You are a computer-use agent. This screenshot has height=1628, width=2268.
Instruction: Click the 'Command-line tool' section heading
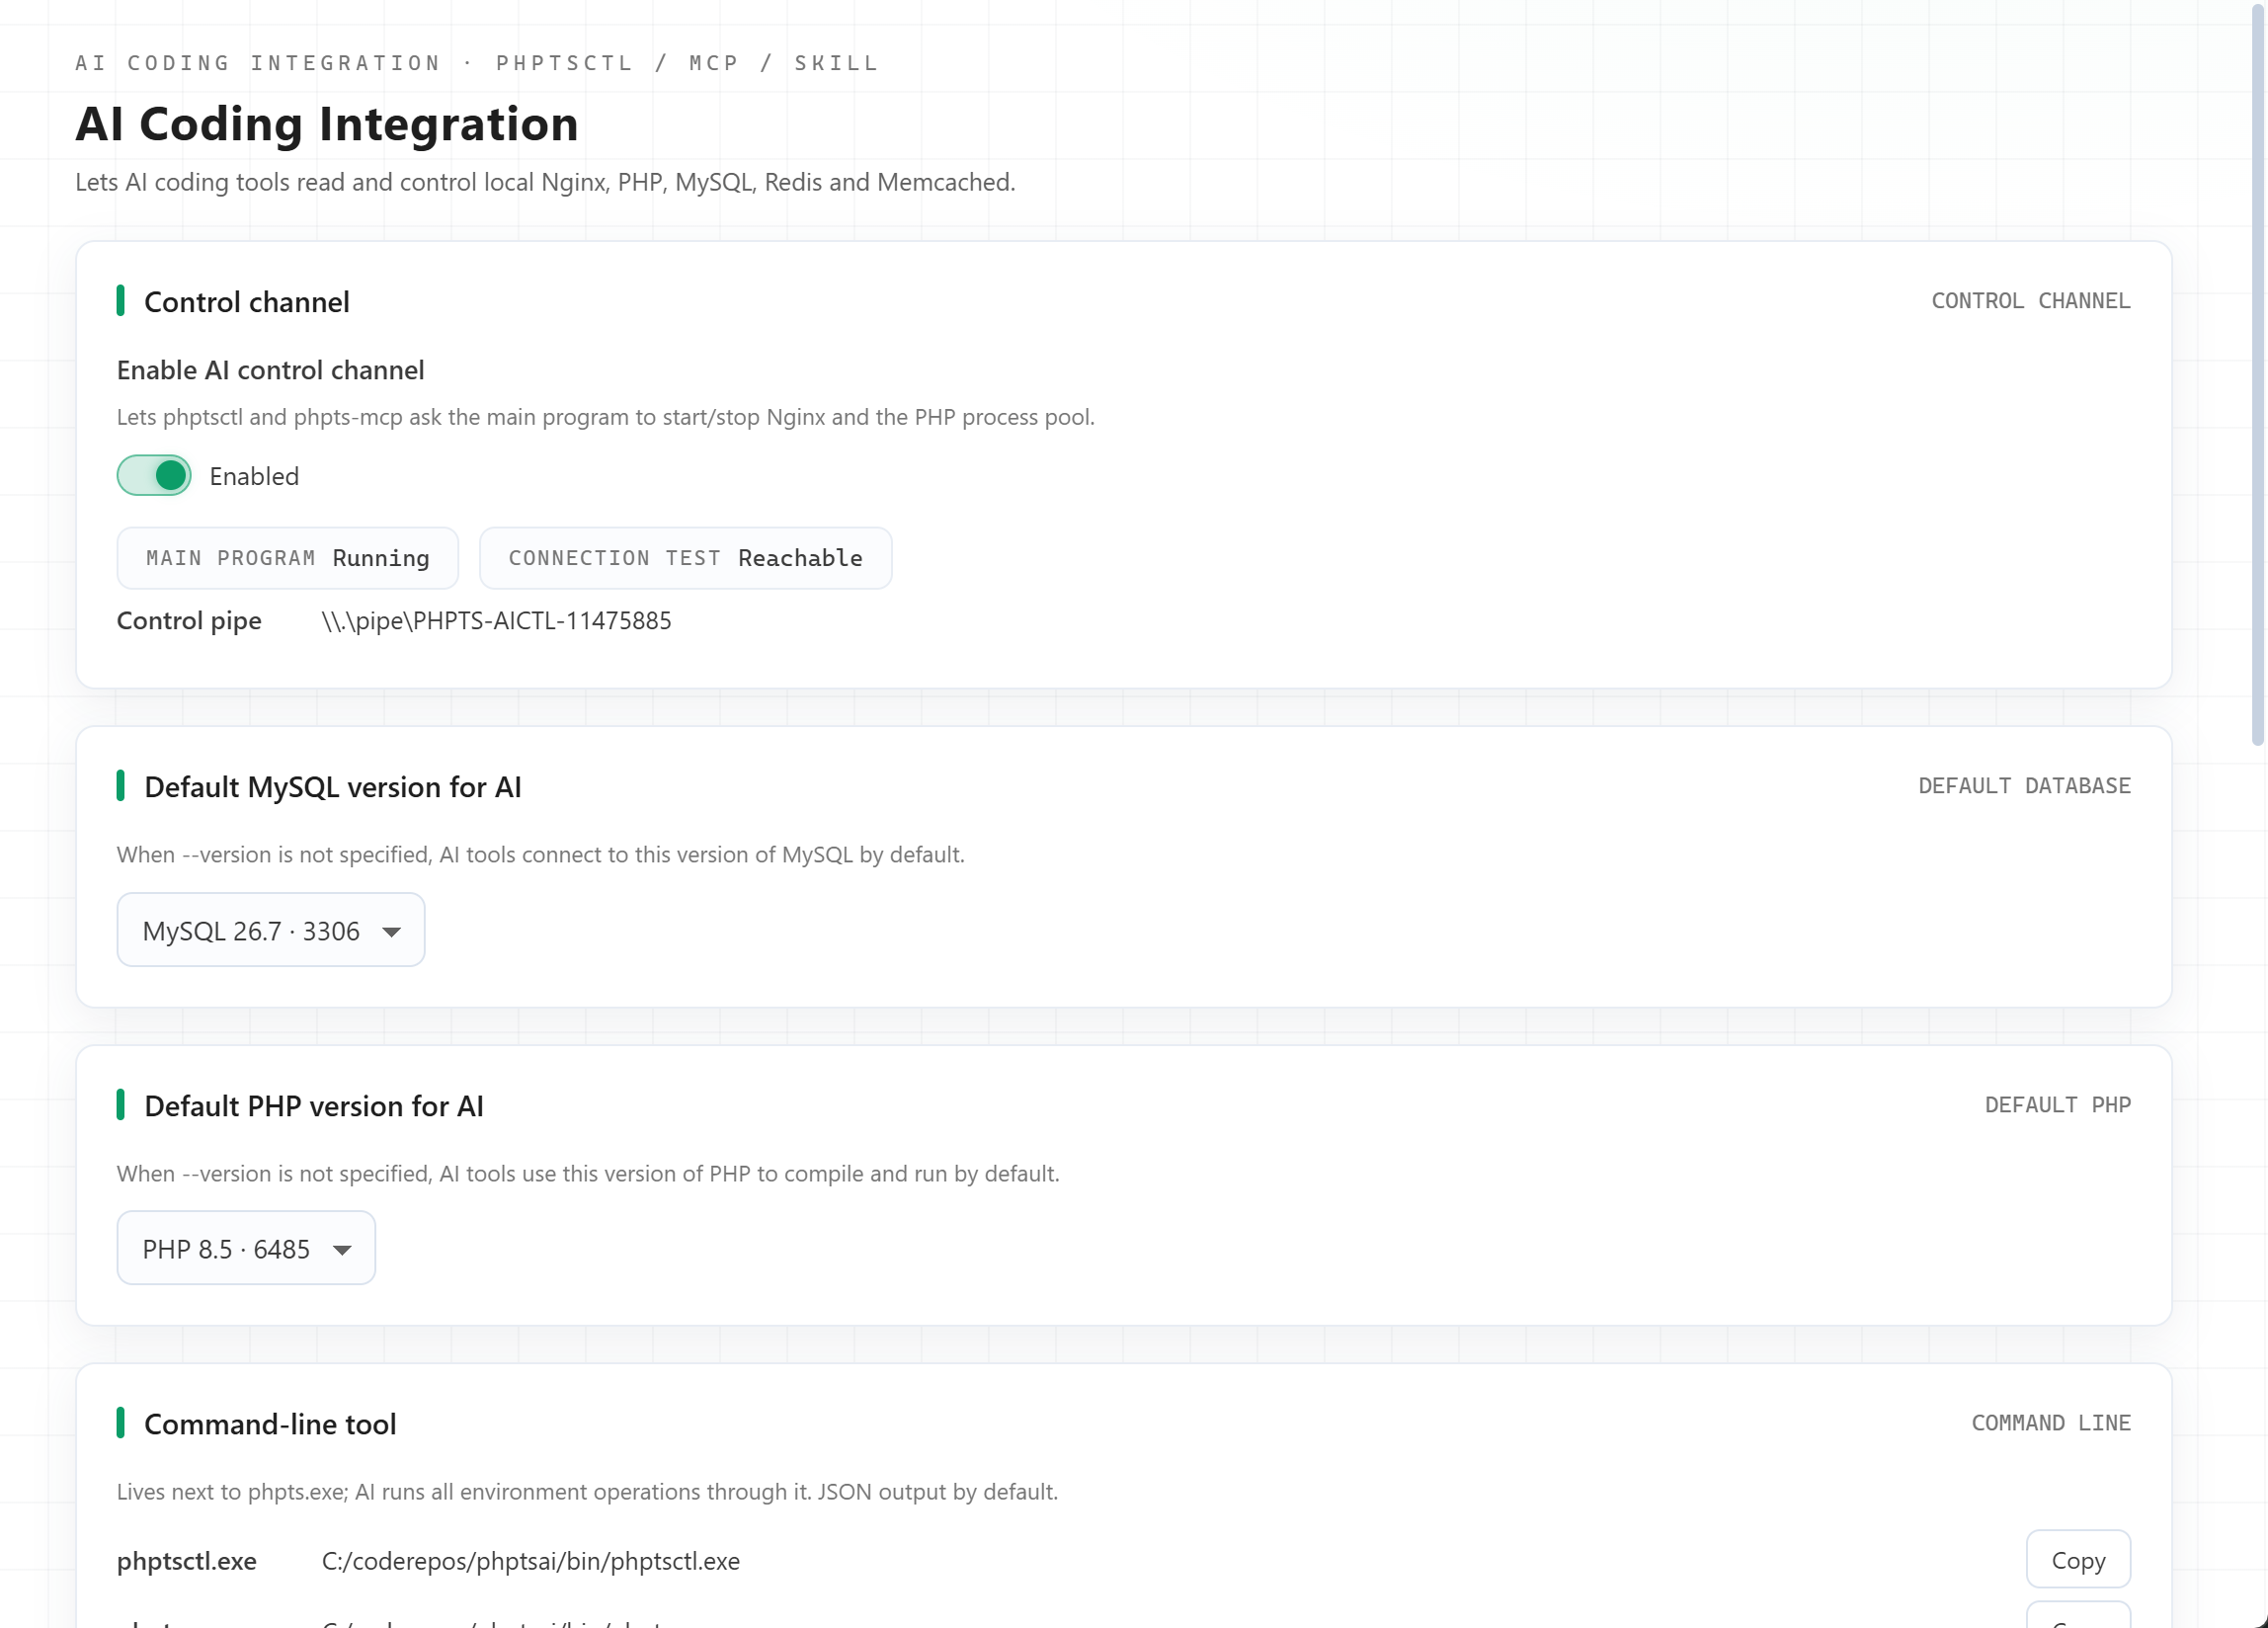[270, 1424]
